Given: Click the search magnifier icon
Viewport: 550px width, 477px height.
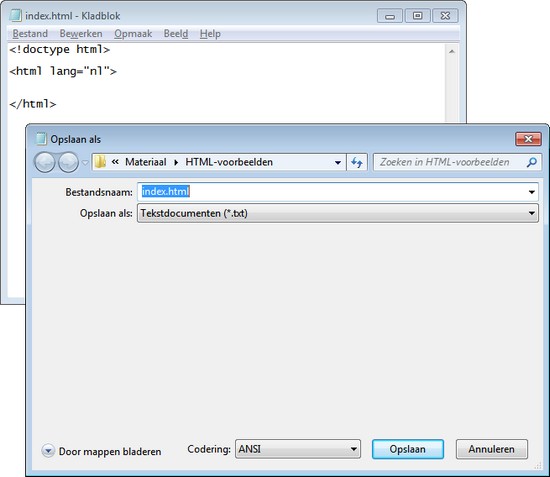Looking at the screenshot, I should [x=532, y=162].
